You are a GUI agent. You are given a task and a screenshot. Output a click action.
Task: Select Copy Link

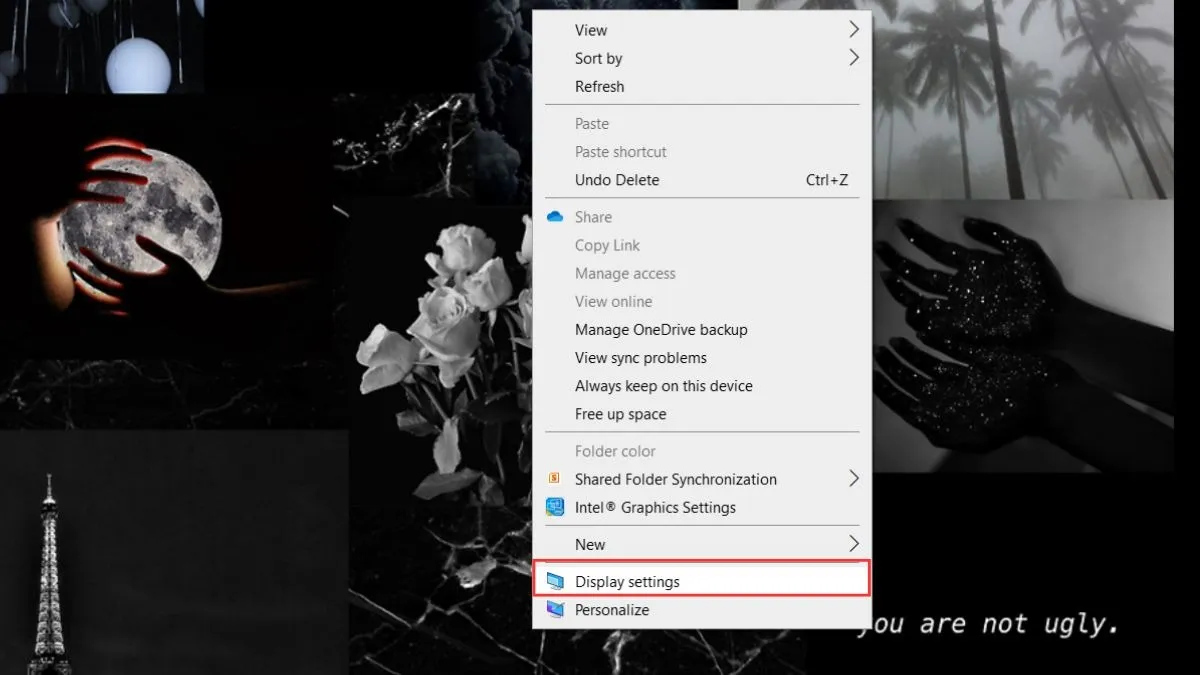click(x=607, y=245)
